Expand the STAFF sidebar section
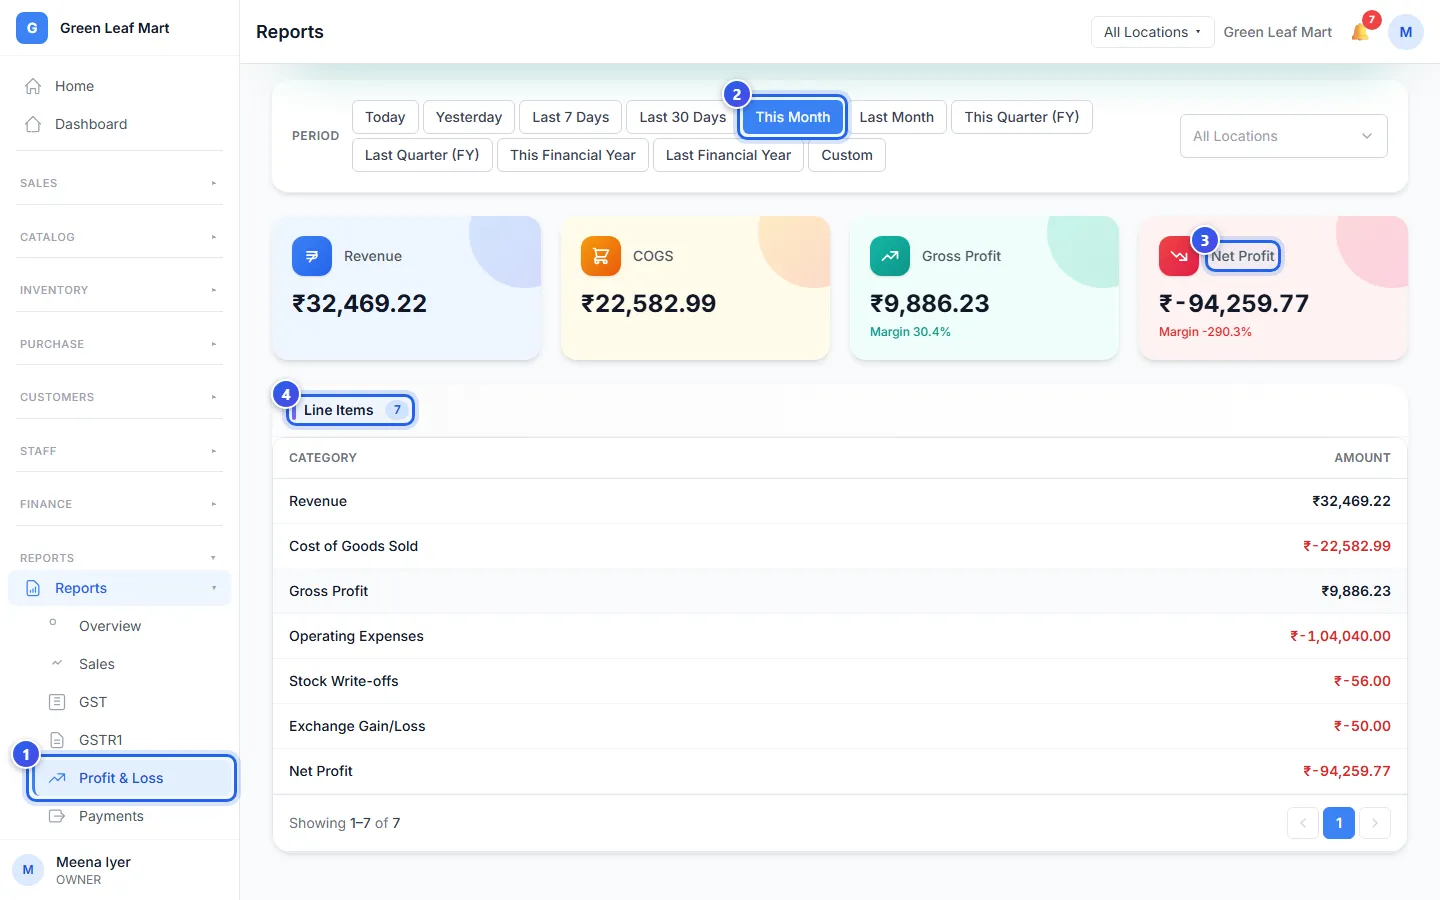Screen dimensions: 1440x900 [x=119, y=451]
